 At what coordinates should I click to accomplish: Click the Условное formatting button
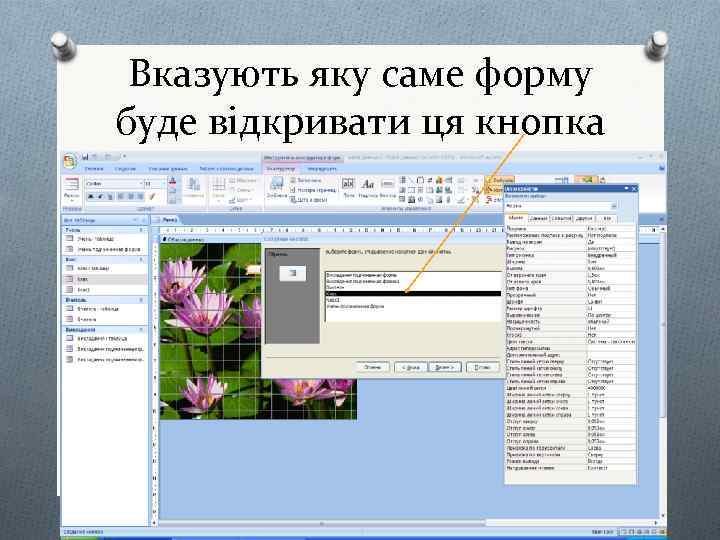pos(194,188)
